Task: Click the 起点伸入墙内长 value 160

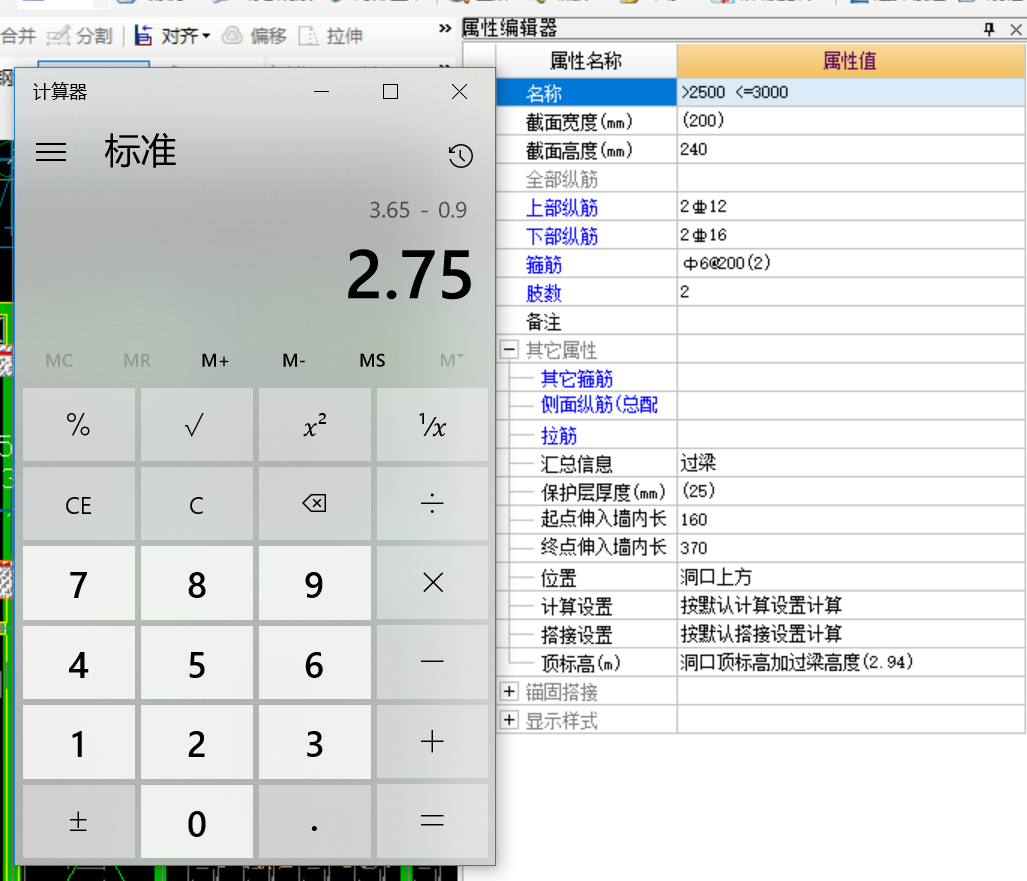Action: (851, 519)
